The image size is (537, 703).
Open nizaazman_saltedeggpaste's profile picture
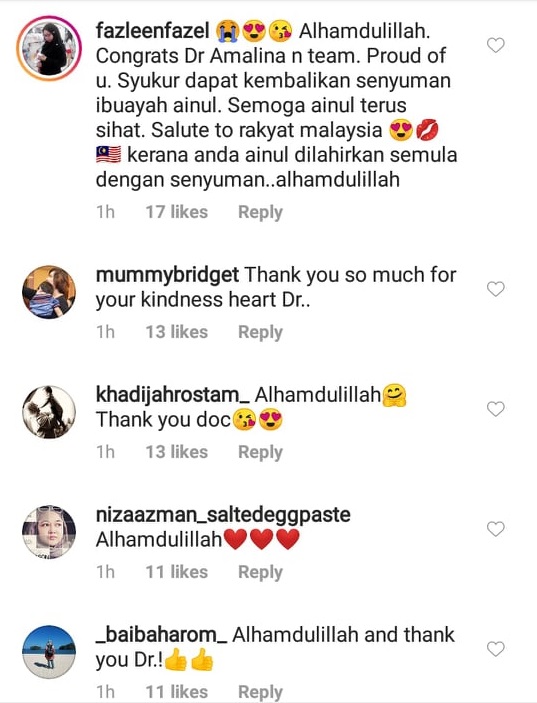[49, 532]
